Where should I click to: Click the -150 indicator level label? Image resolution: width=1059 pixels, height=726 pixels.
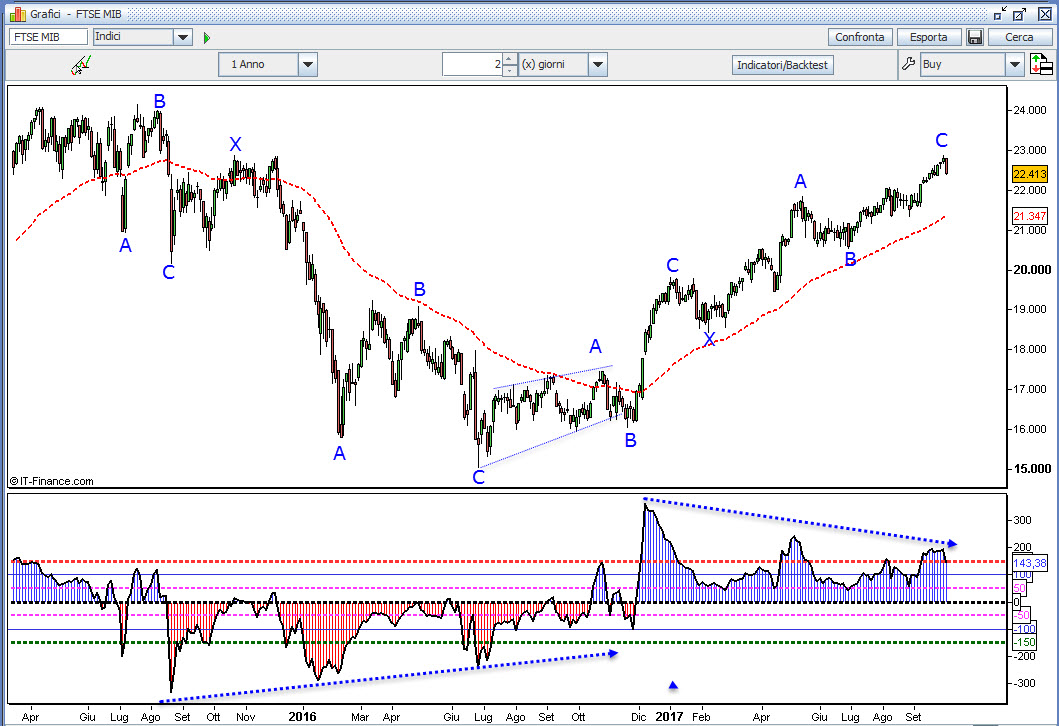1025,642
